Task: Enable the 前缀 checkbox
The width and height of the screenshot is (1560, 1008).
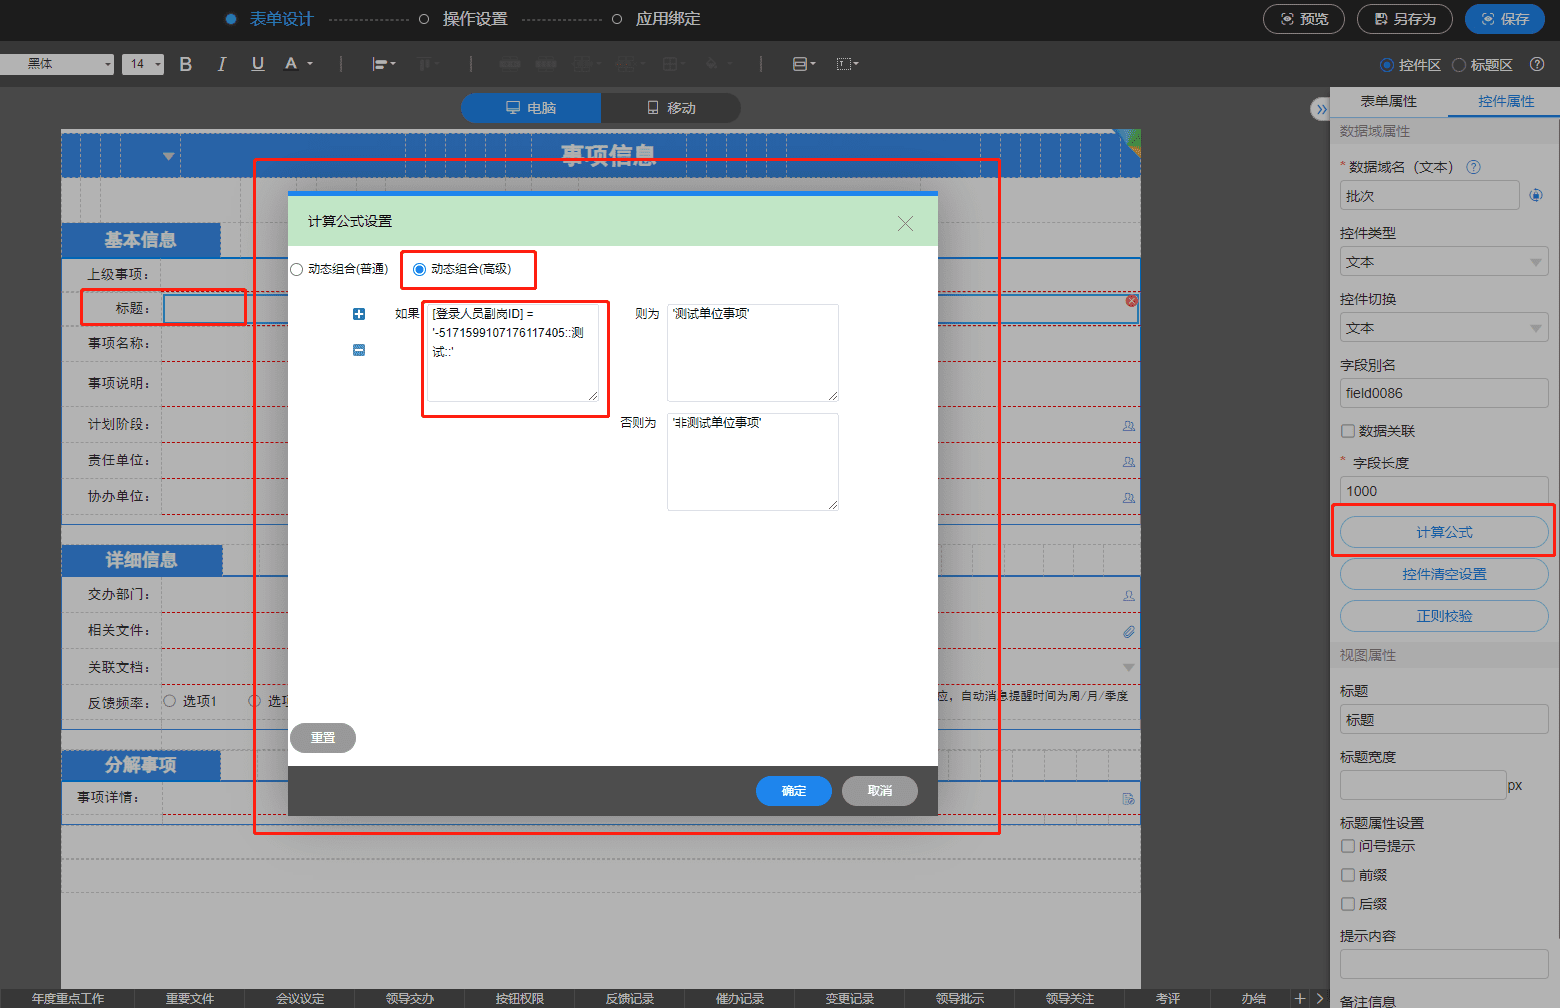Action: pos(1348,875)
